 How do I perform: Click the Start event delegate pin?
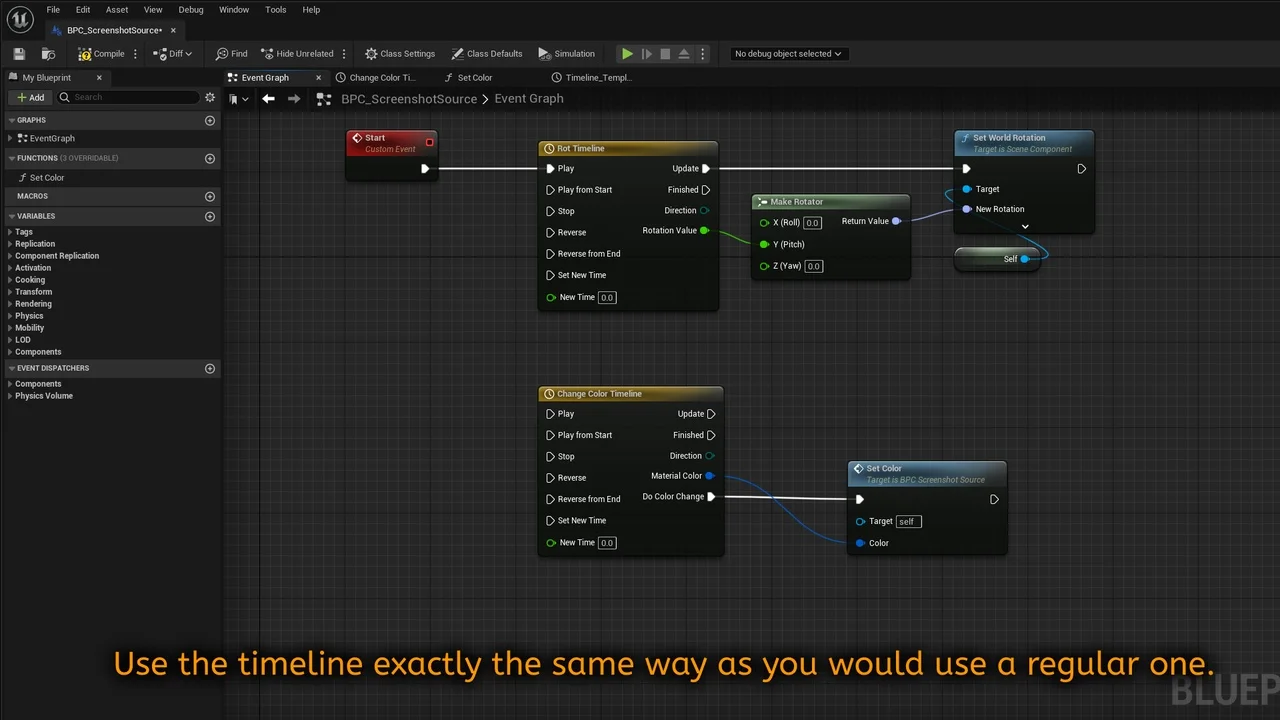point(430,142)
